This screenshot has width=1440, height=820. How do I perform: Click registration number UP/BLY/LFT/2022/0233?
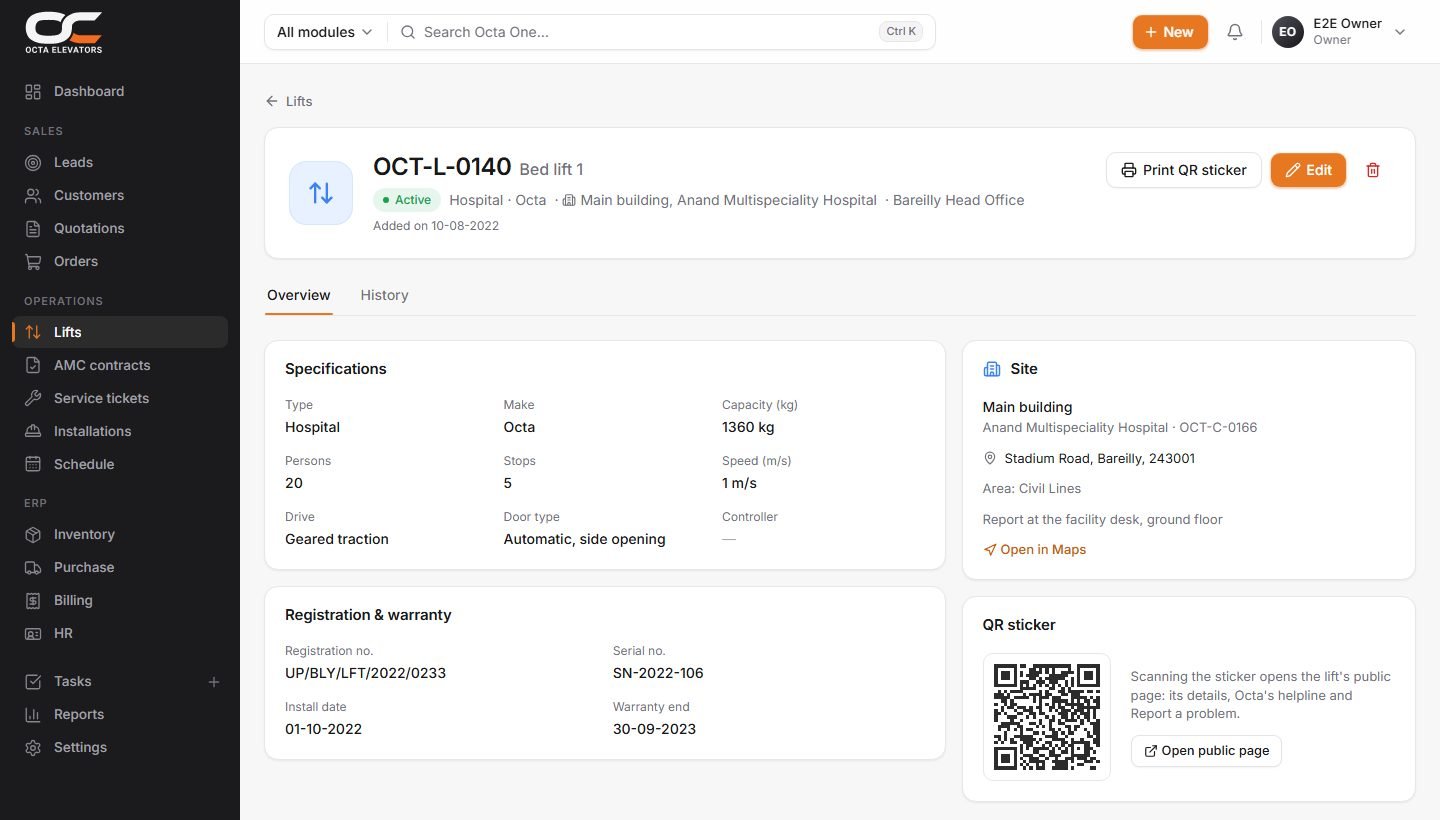[365, 673]
